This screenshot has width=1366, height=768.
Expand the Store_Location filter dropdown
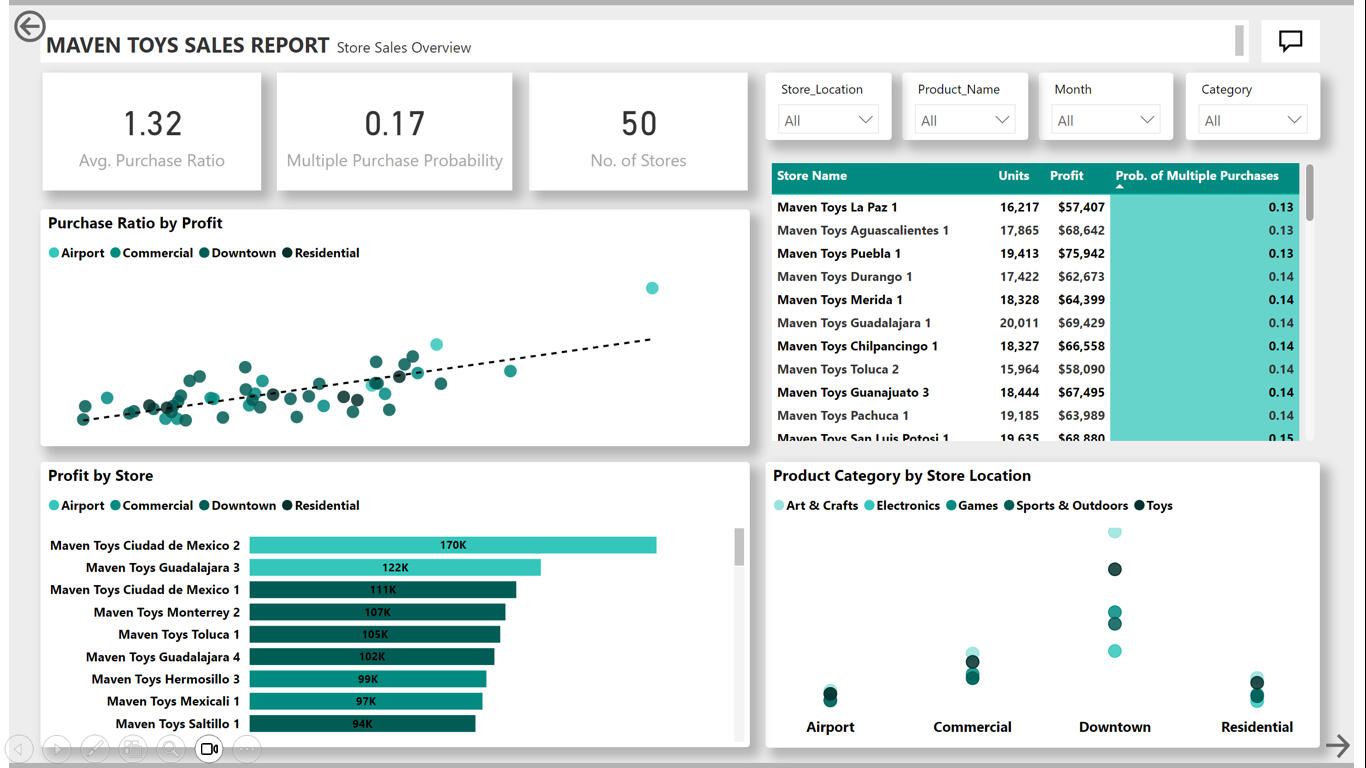tap(828, 120)
